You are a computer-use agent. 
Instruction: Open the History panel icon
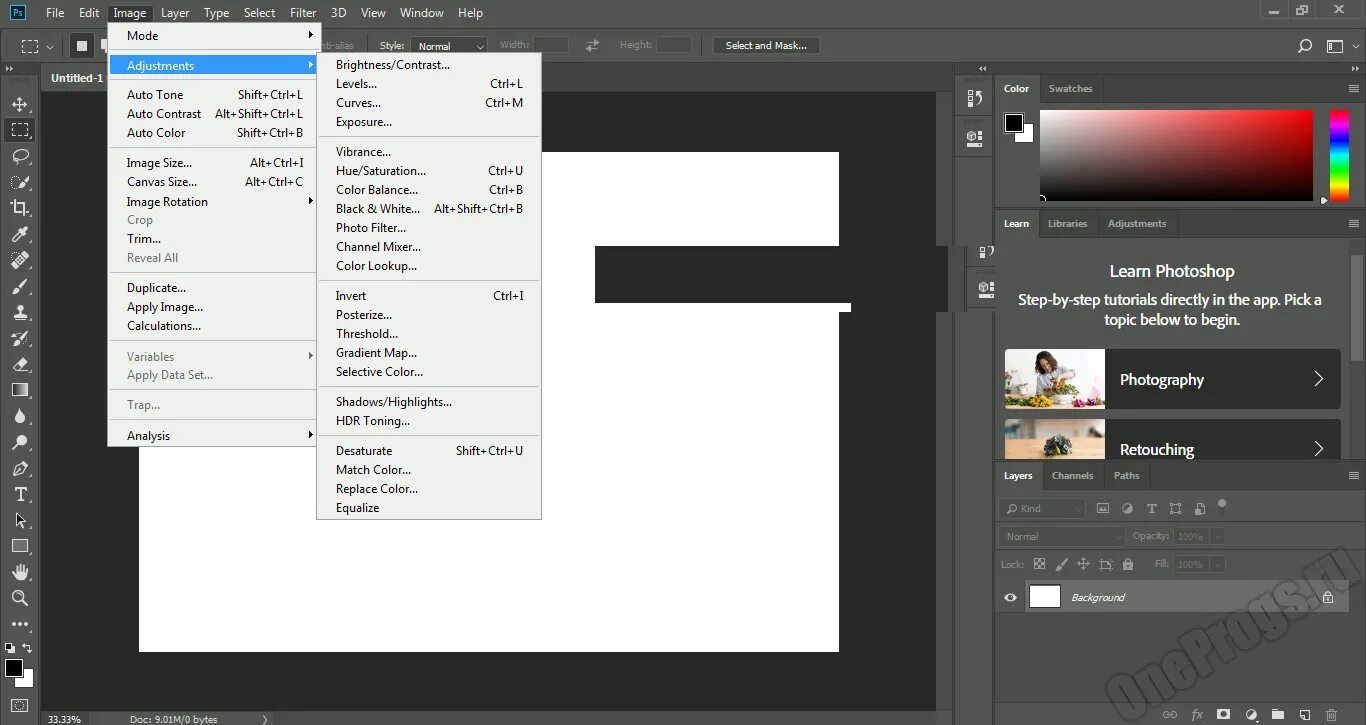click(x=975, y=98)
